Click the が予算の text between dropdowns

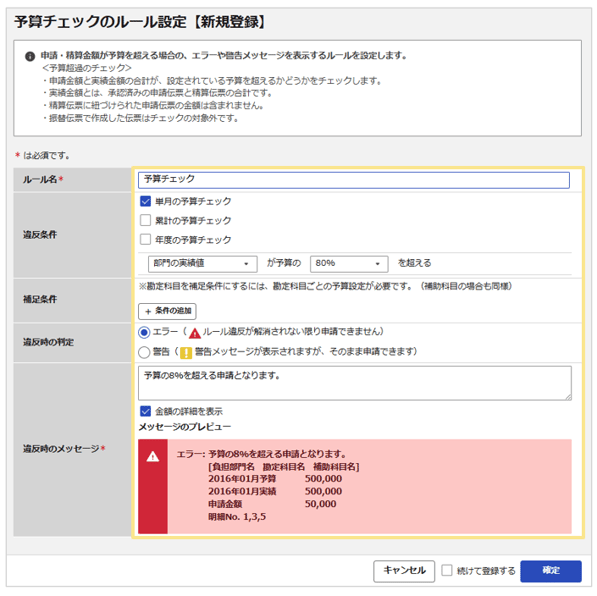tap(284, 263)
